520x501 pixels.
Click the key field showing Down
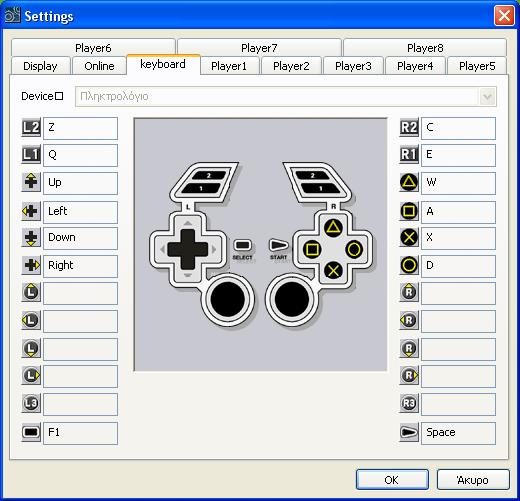80,238
